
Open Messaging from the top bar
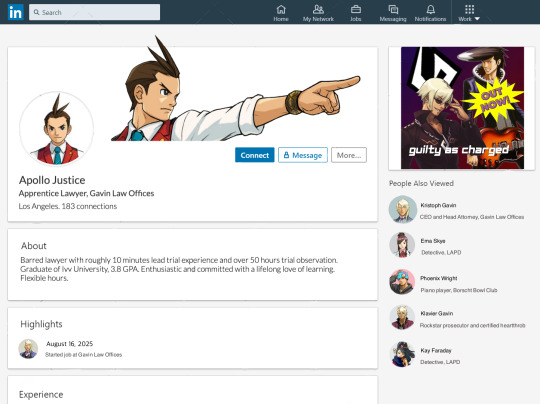click(393, 13)
